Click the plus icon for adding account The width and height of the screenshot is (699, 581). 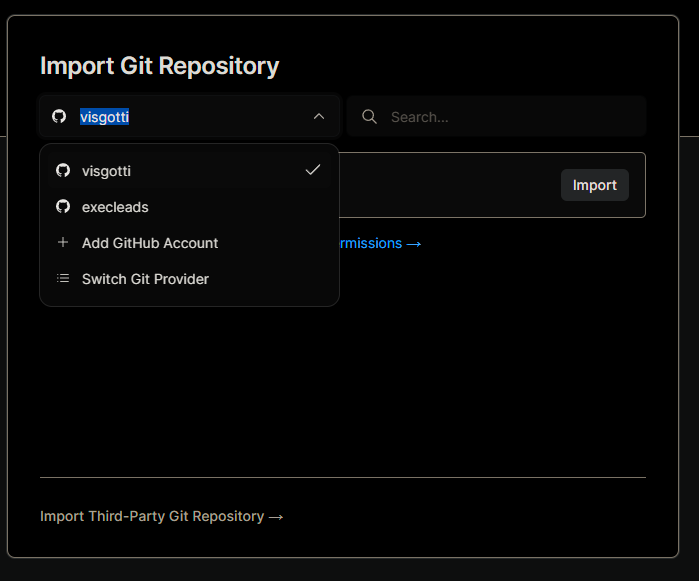coord(63,242)
